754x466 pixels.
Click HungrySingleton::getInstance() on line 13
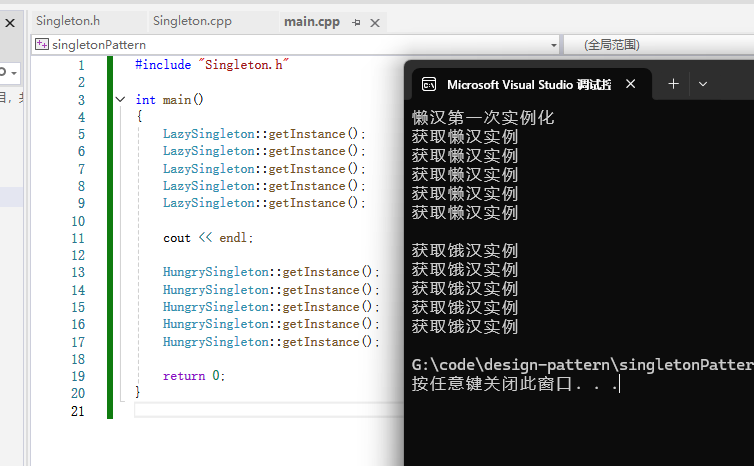click(x=271, y=272)
